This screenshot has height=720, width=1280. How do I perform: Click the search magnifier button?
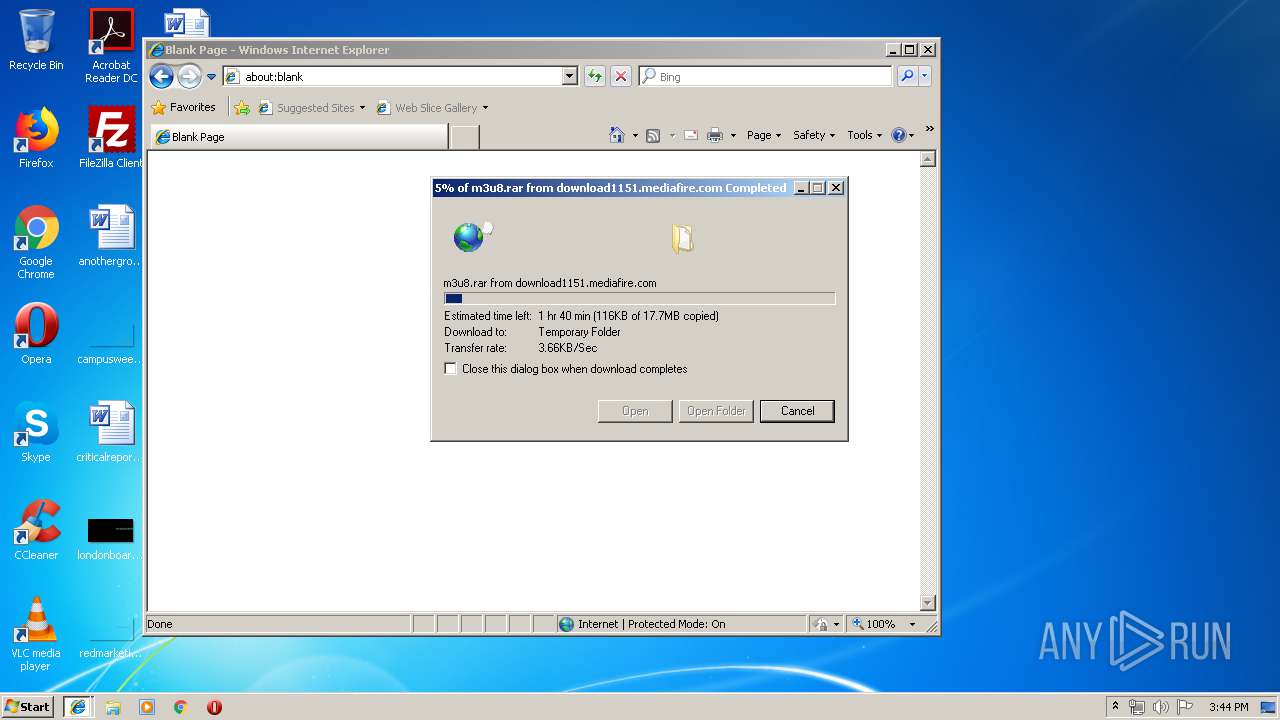coord(907,76)
